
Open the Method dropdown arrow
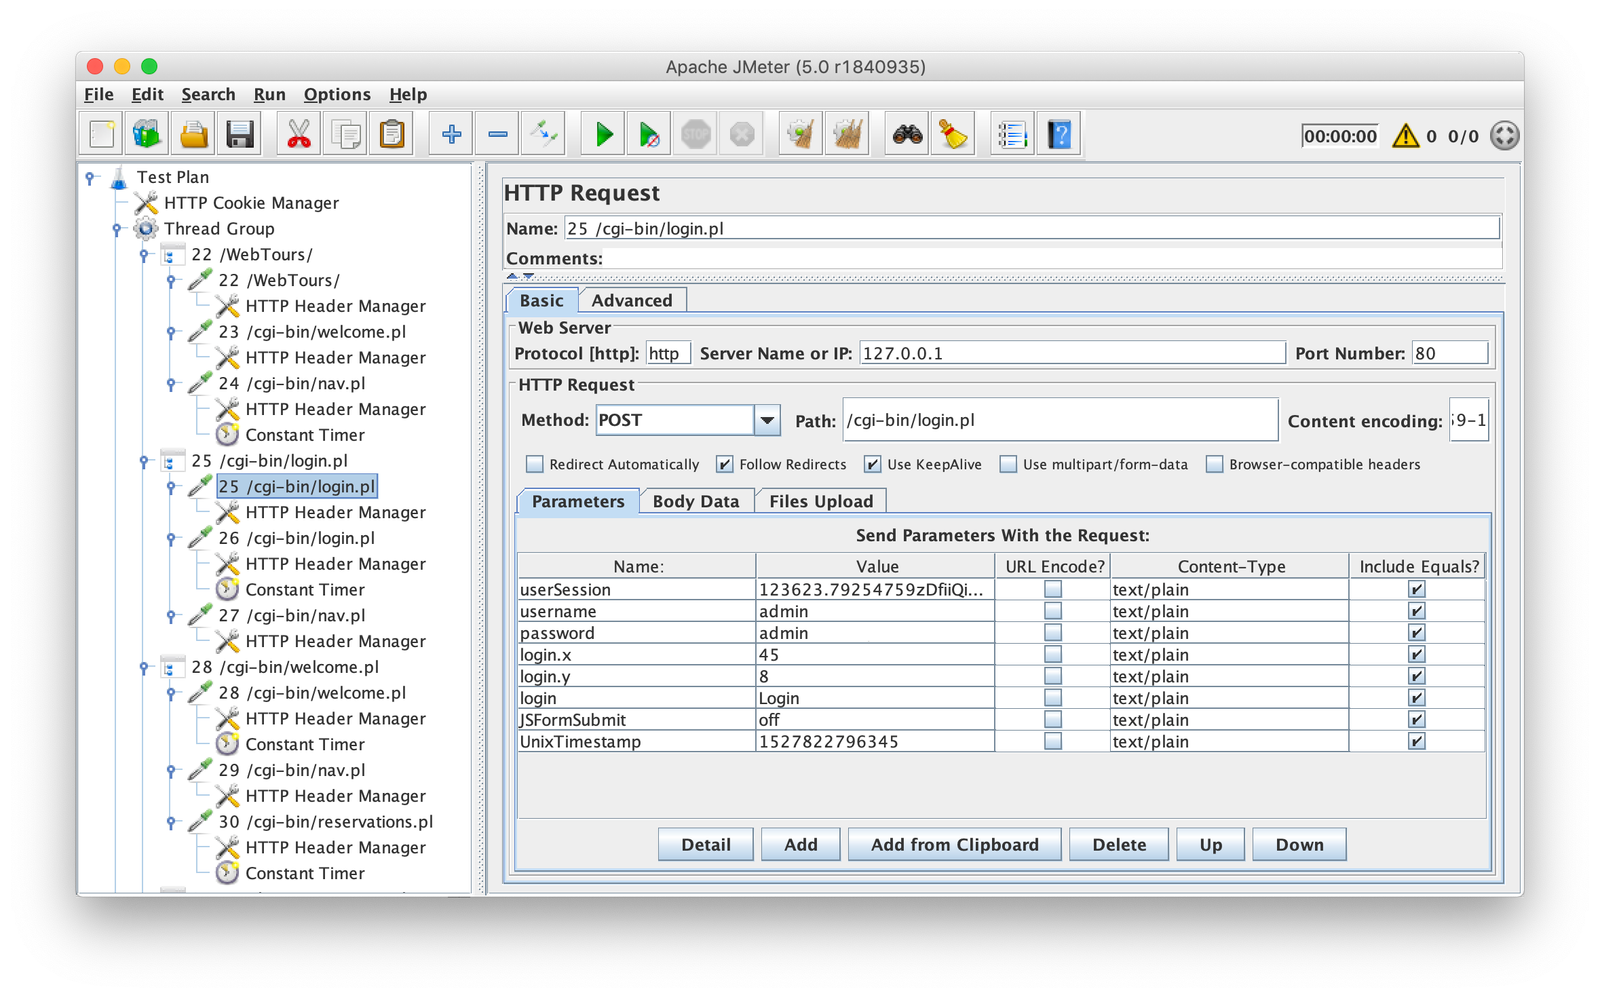tap(767, 420)
